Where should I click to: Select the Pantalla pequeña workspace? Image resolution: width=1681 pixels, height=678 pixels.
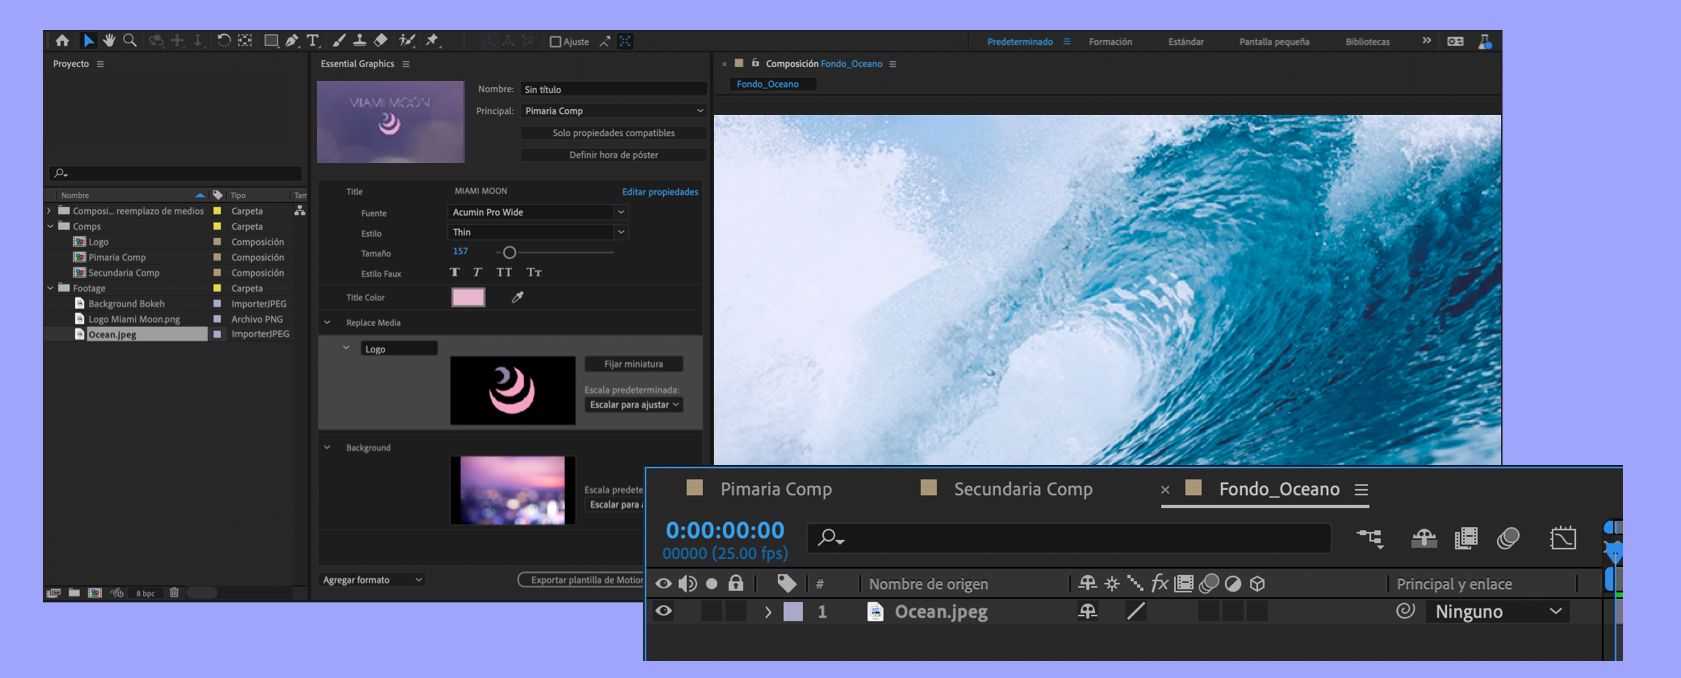click(x=1274, y=42)
